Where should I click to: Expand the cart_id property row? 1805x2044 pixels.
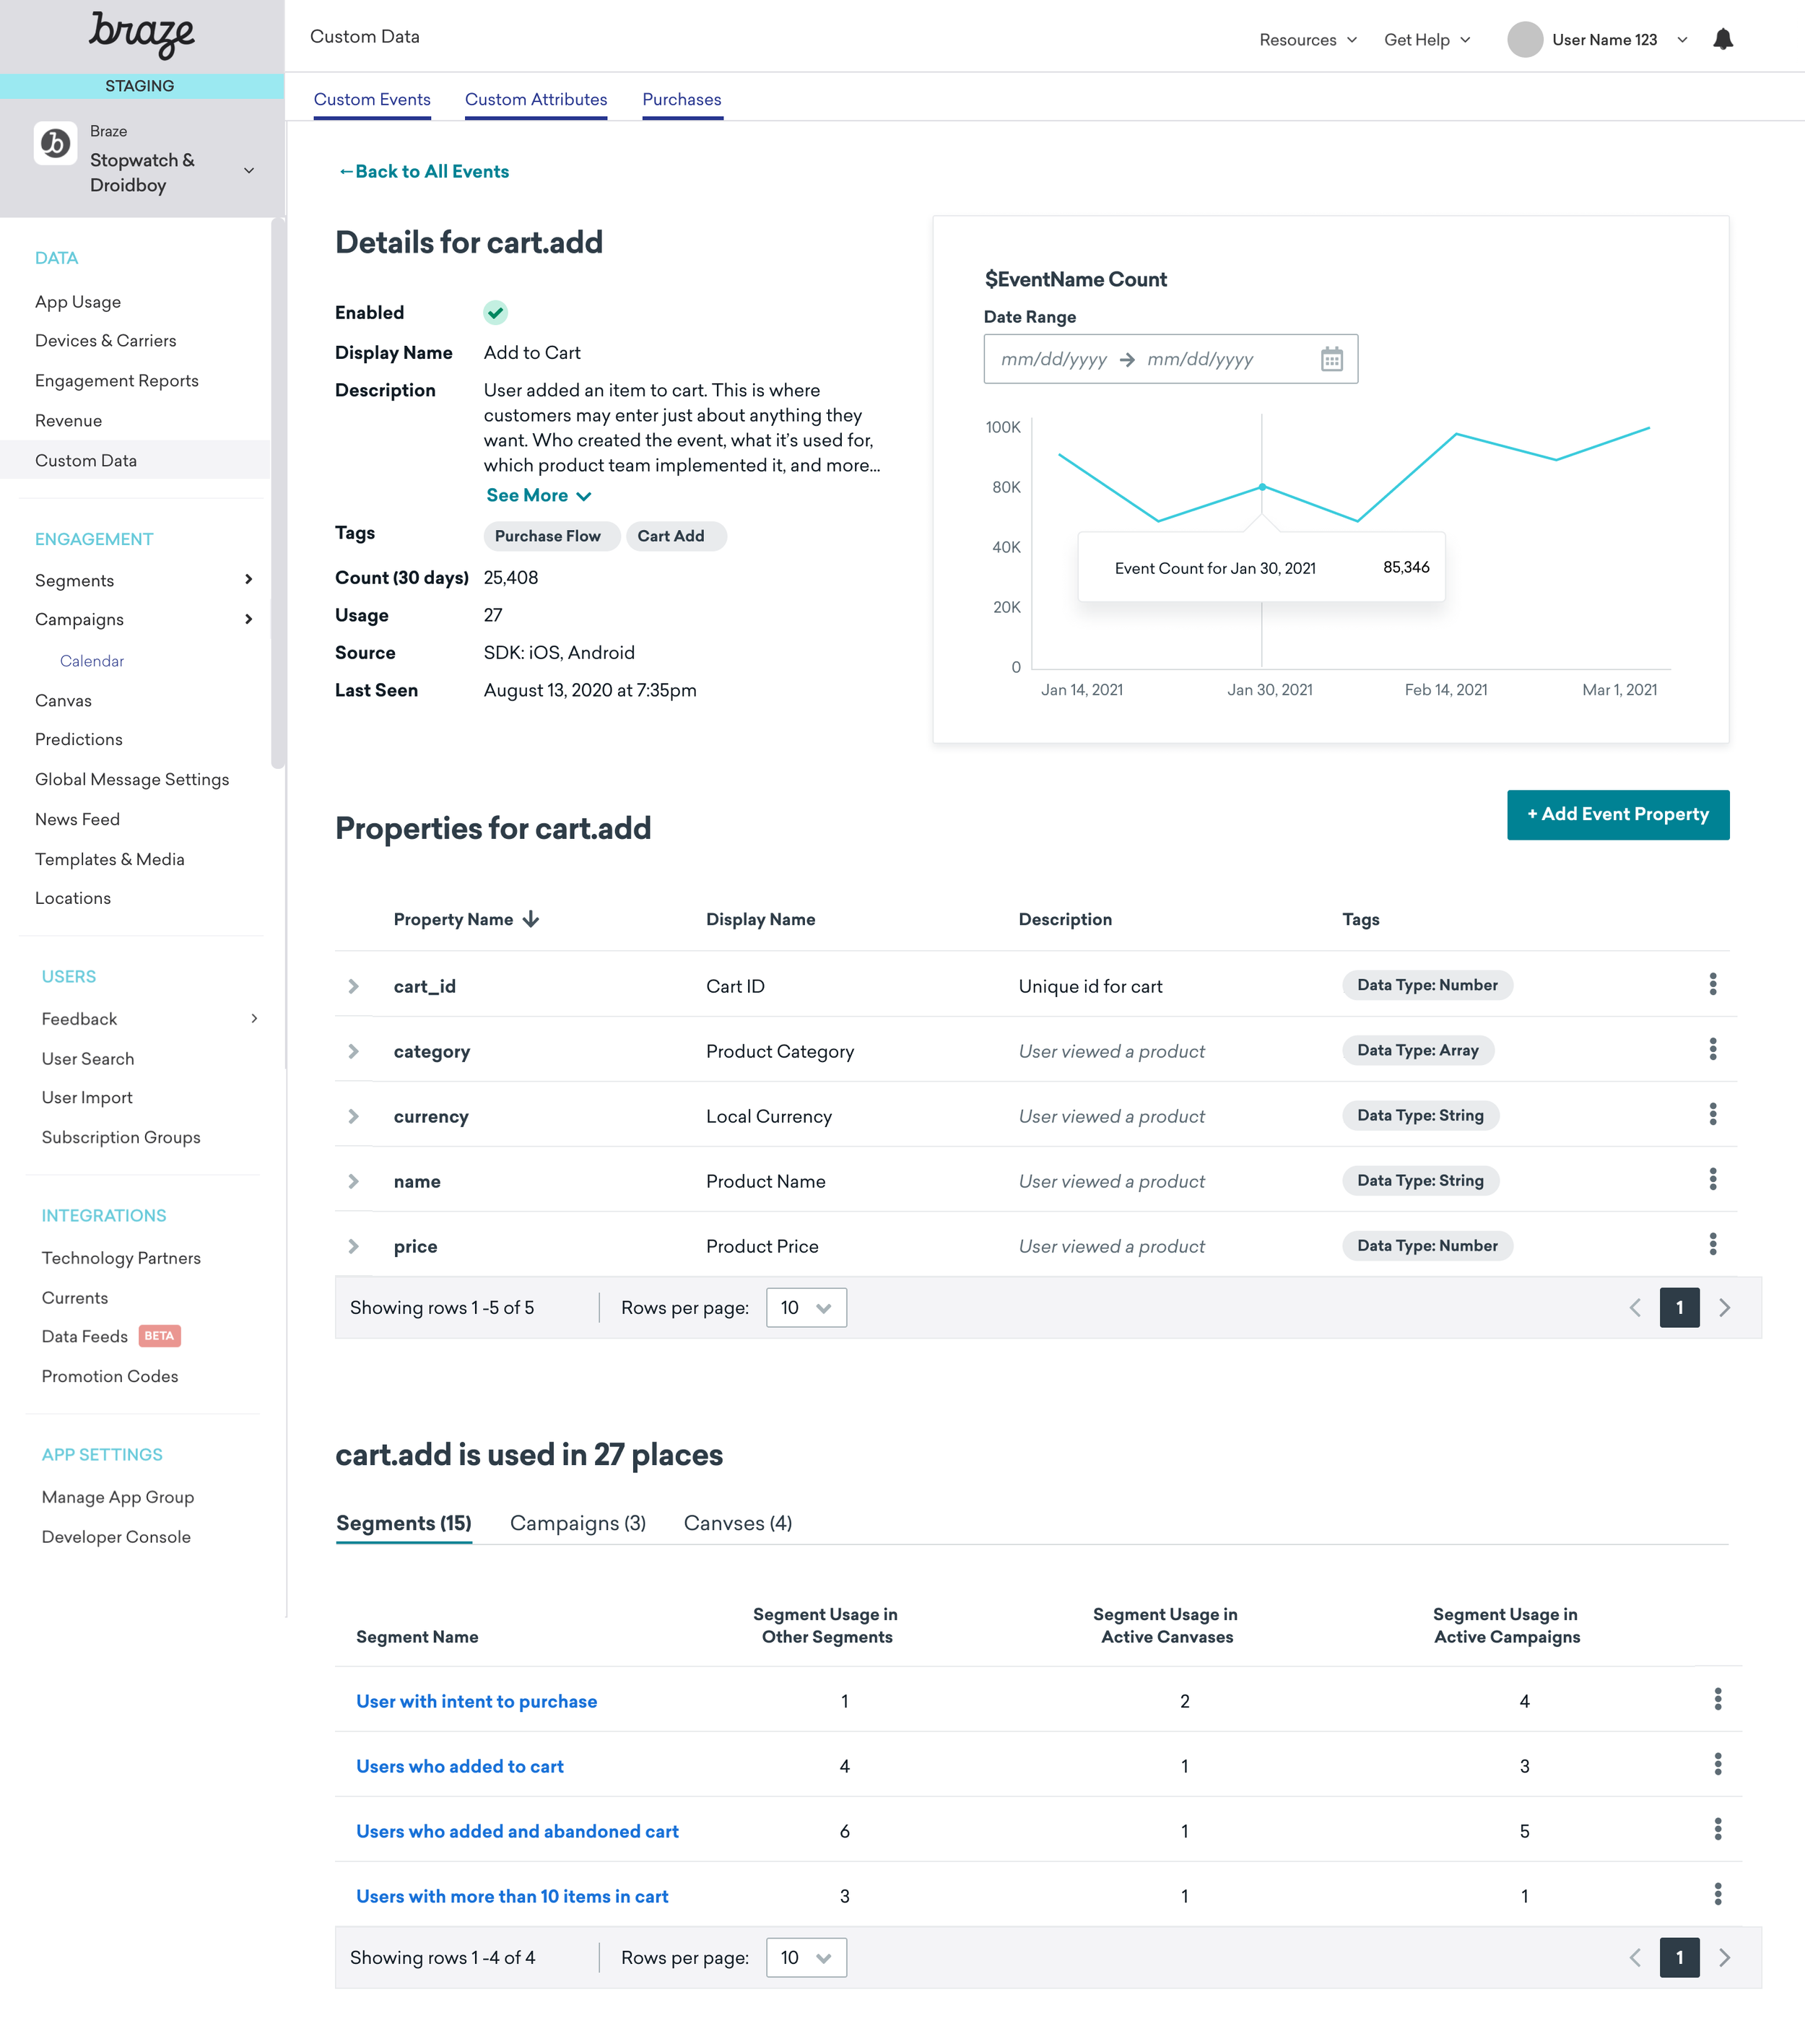click(353, 986)
